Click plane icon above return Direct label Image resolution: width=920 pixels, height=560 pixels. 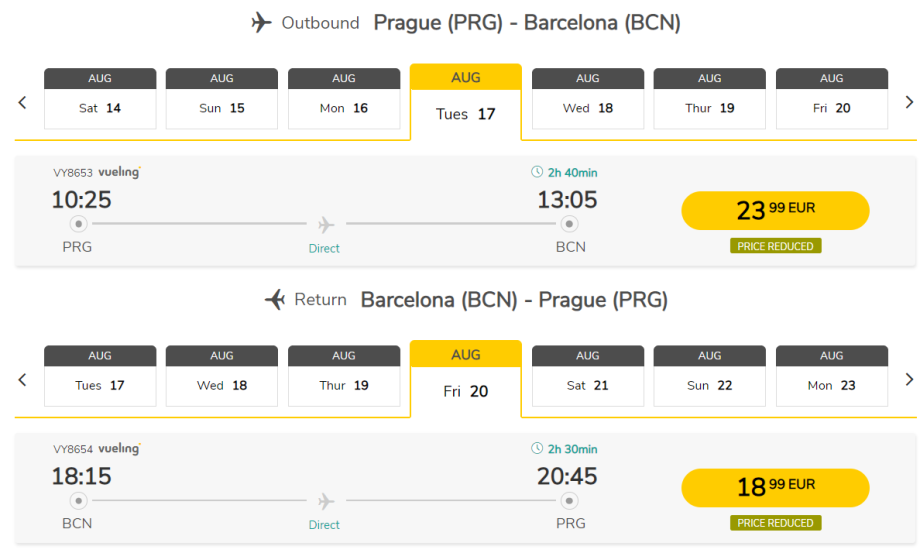325,501
